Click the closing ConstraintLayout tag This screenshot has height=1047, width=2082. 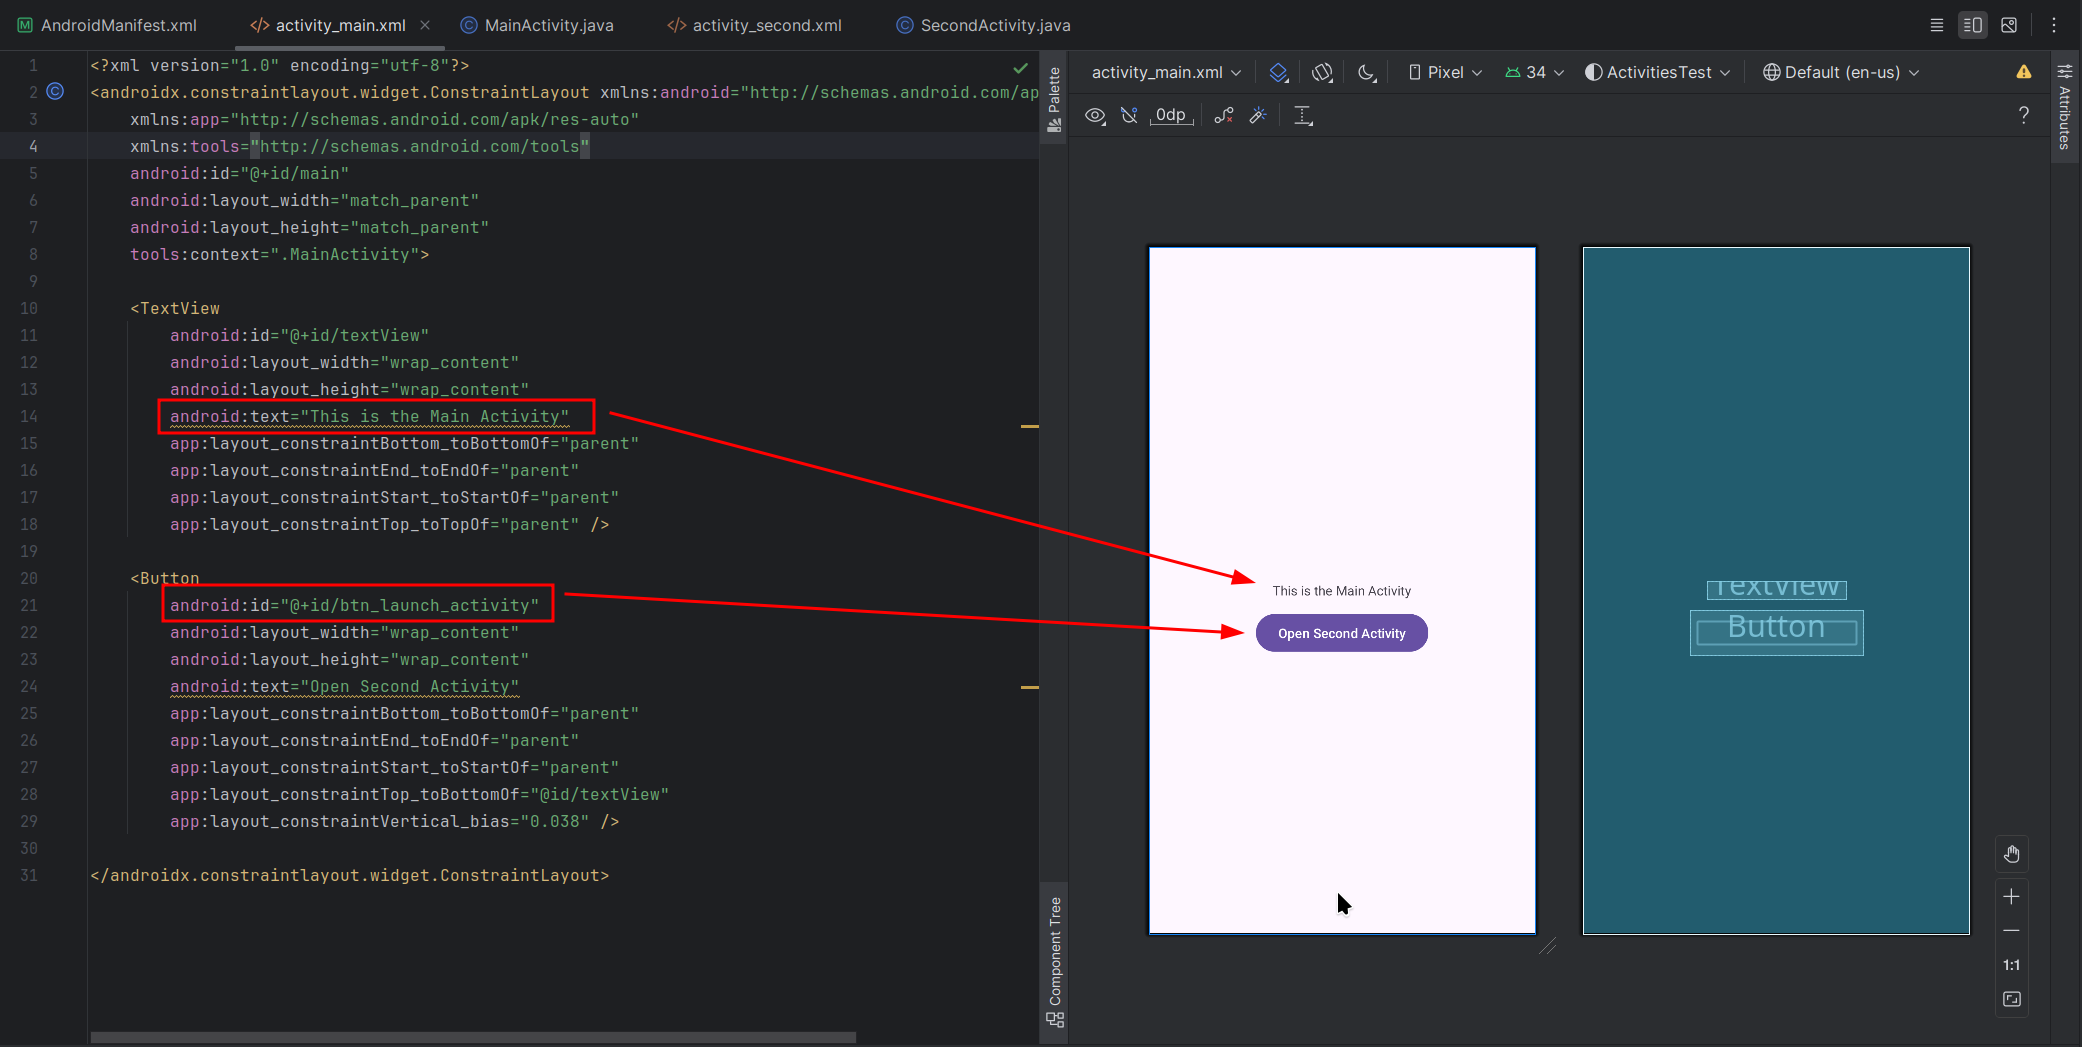point(349,875)
